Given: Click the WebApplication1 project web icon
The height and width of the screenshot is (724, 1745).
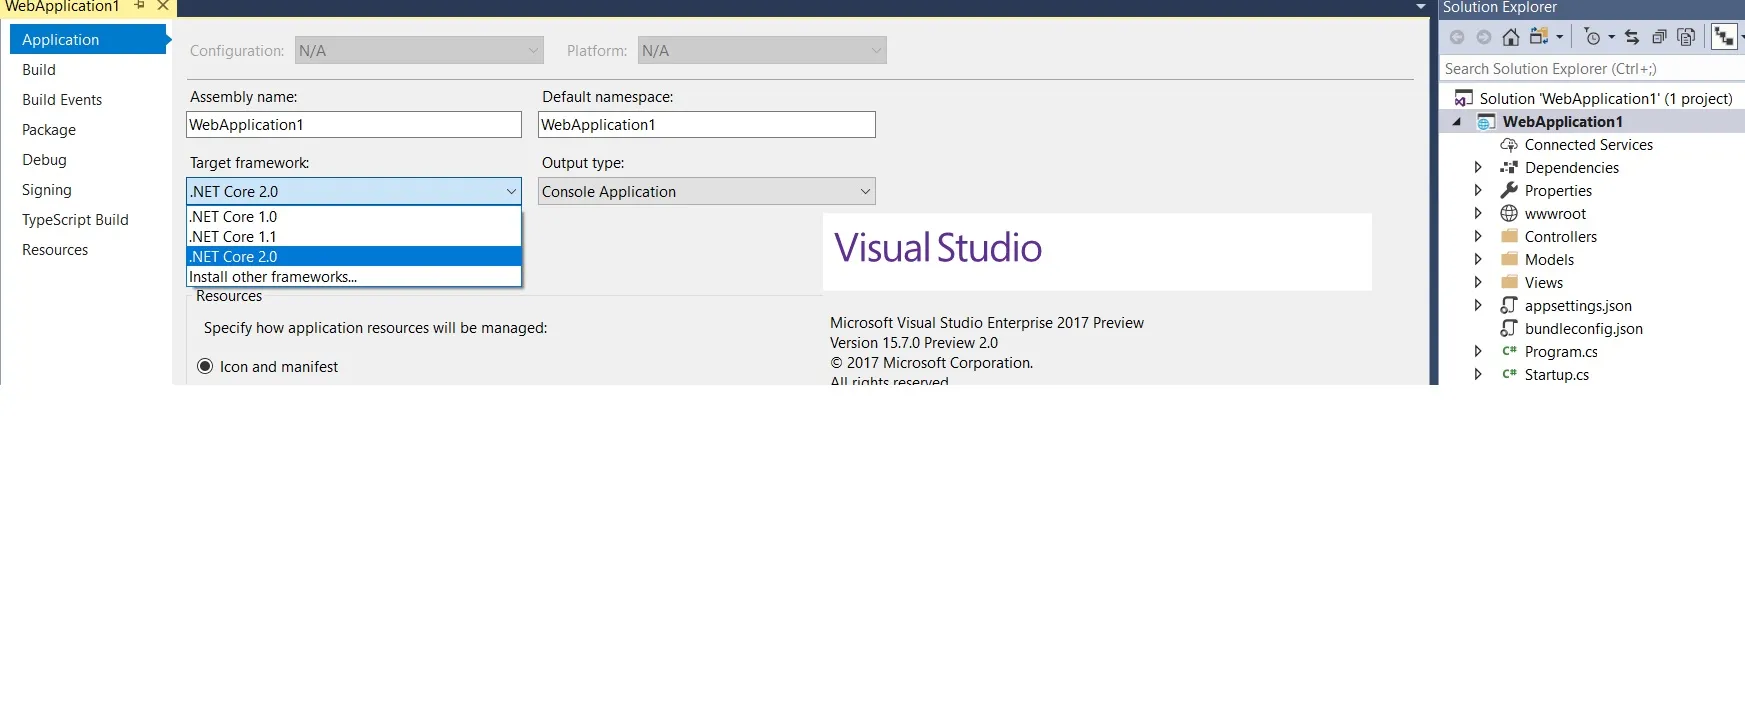Looking at the screenshot, I should click(x=1487, y=122).
